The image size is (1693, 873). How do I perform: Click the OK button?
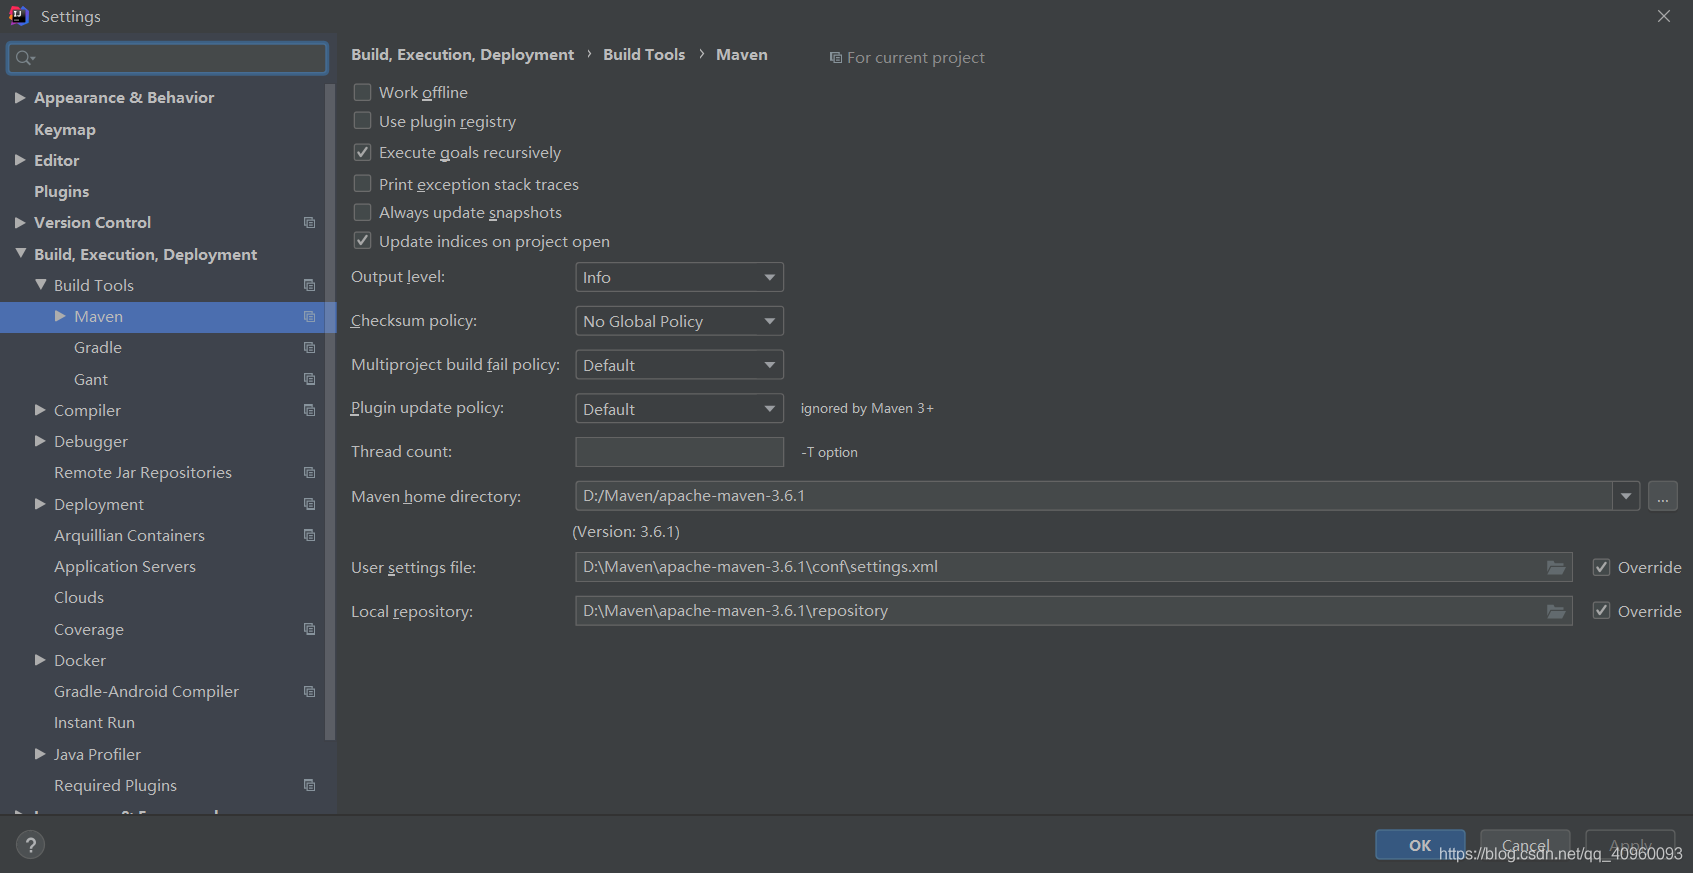pos(1419,845)
